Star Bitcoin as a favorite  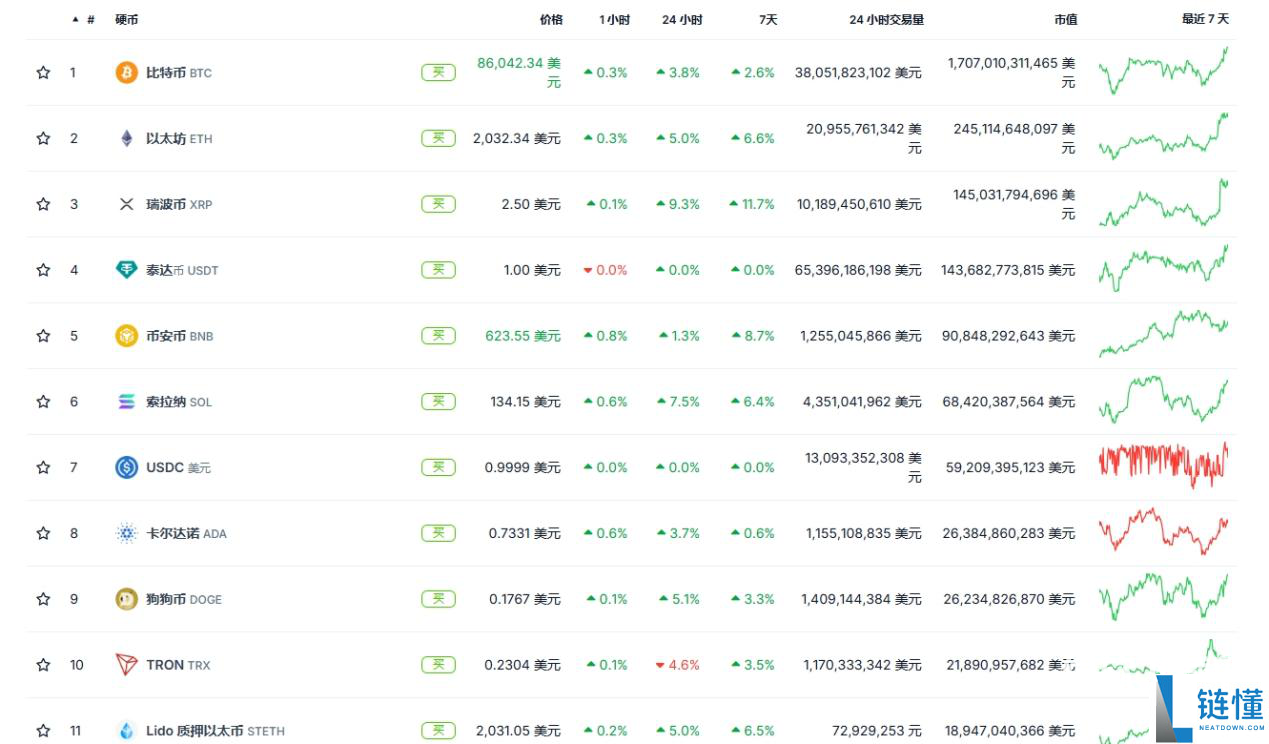tap(43, 72)
